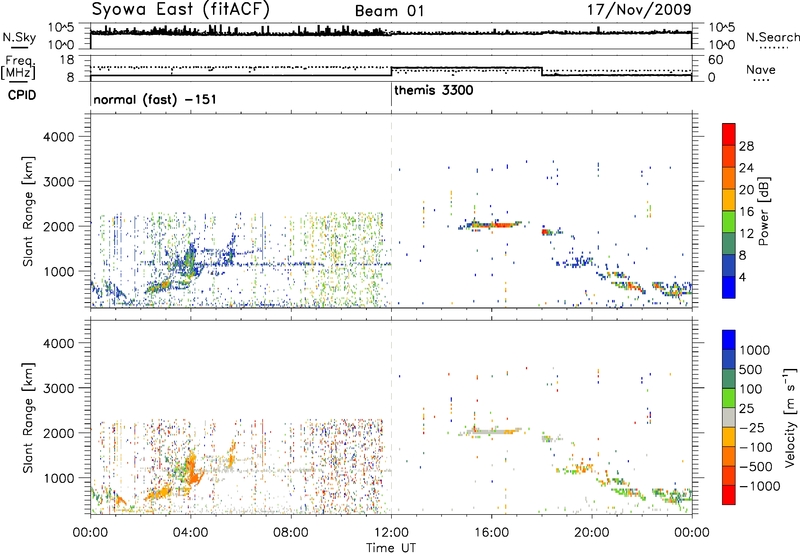Click the "60" Nave axis label

coord(716,60)
